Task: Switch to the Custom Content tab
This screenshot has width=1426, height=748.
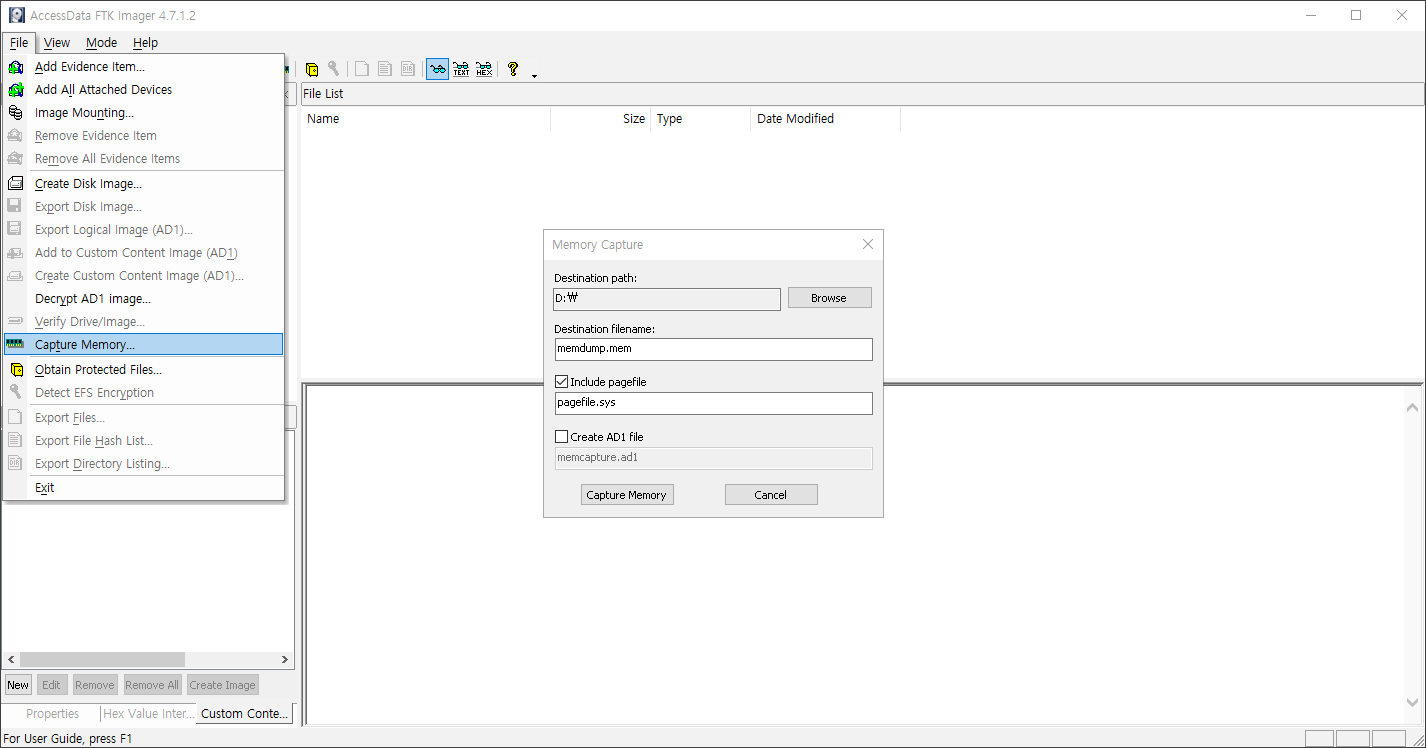Action: (245, 714)
